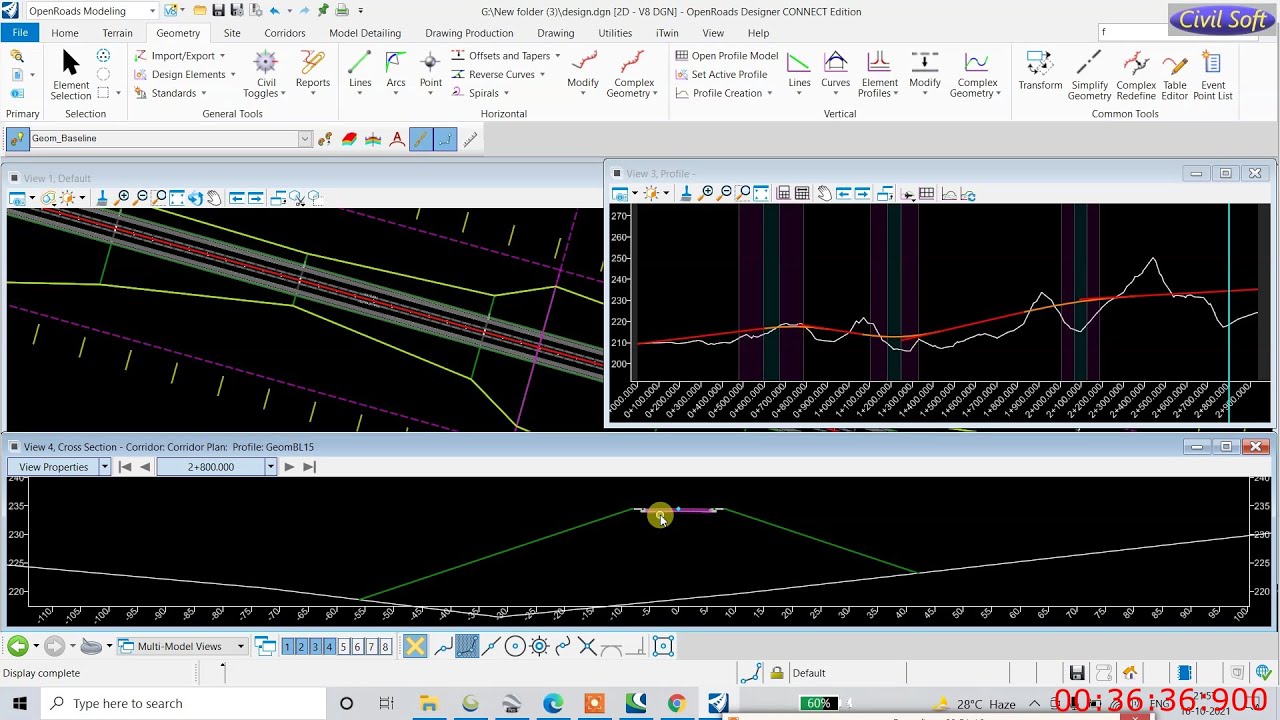Open the File tab
Screen dimensions: 1280x720
coord(20,33)
